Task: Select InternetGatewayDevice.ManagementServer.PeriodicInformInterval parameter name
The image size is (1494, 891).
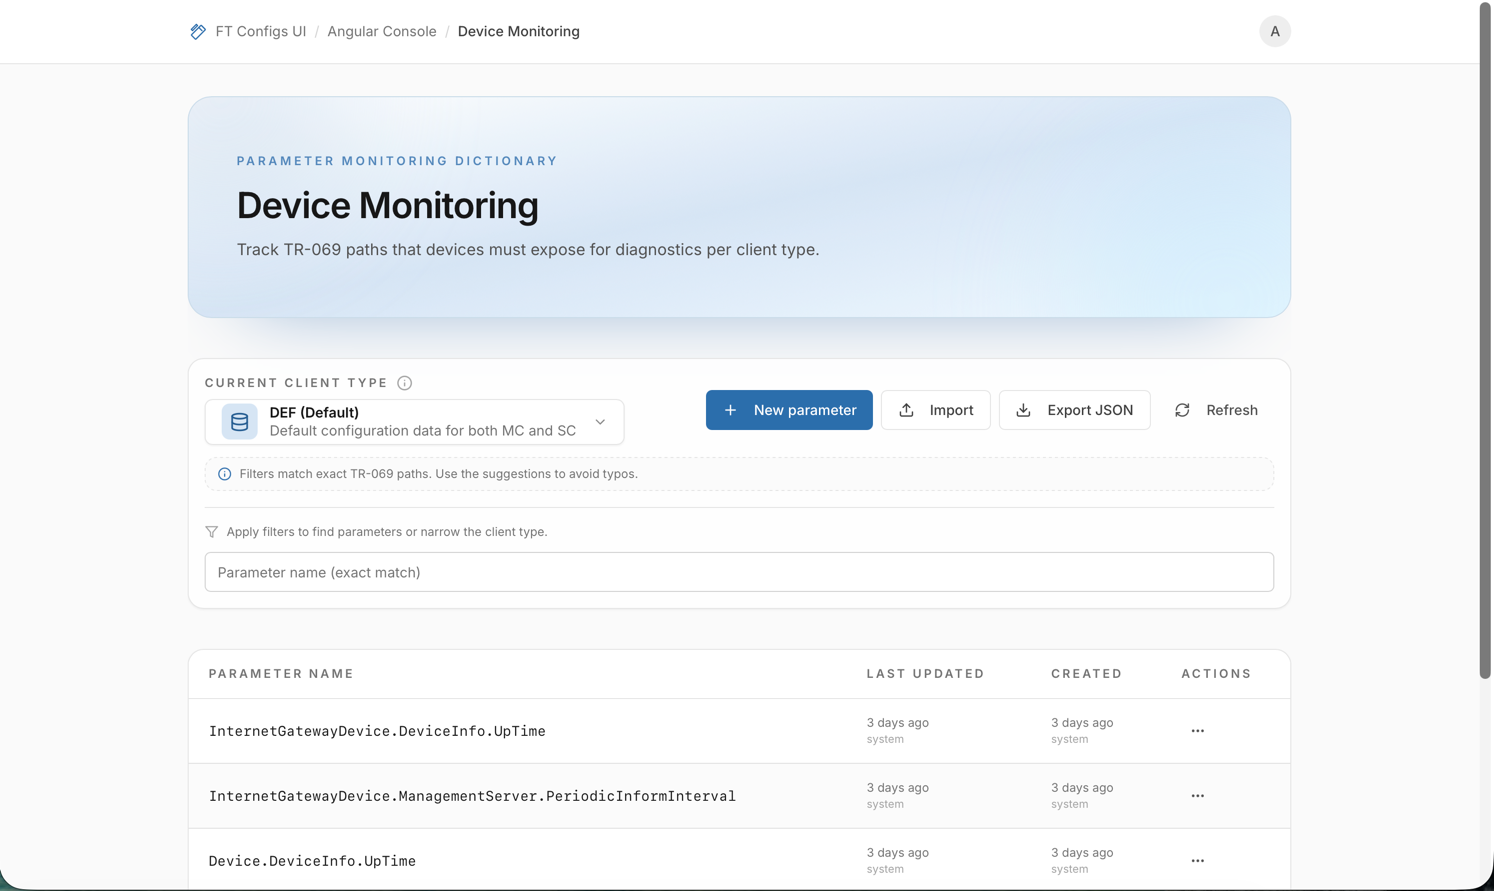Action: pos(472,796)
